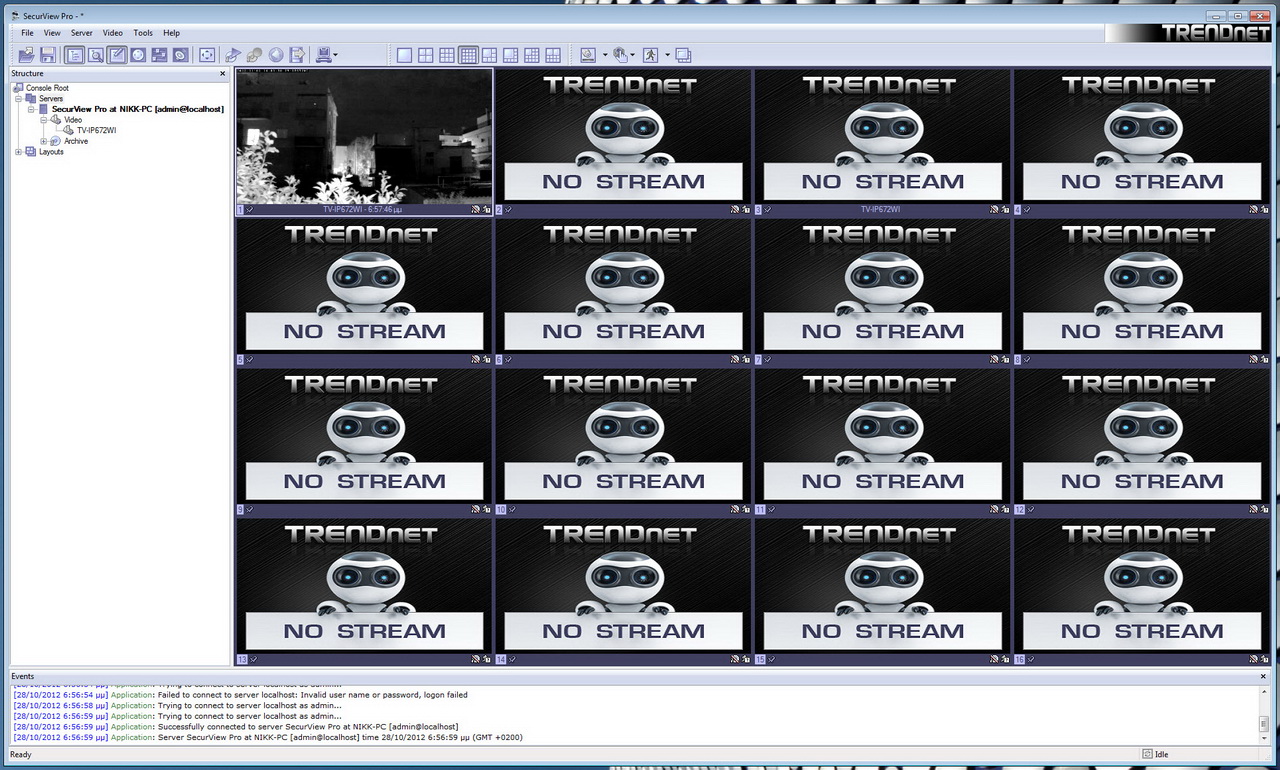
Task: Toggle the pin on camera cell 9
Action: click(250, 510)
